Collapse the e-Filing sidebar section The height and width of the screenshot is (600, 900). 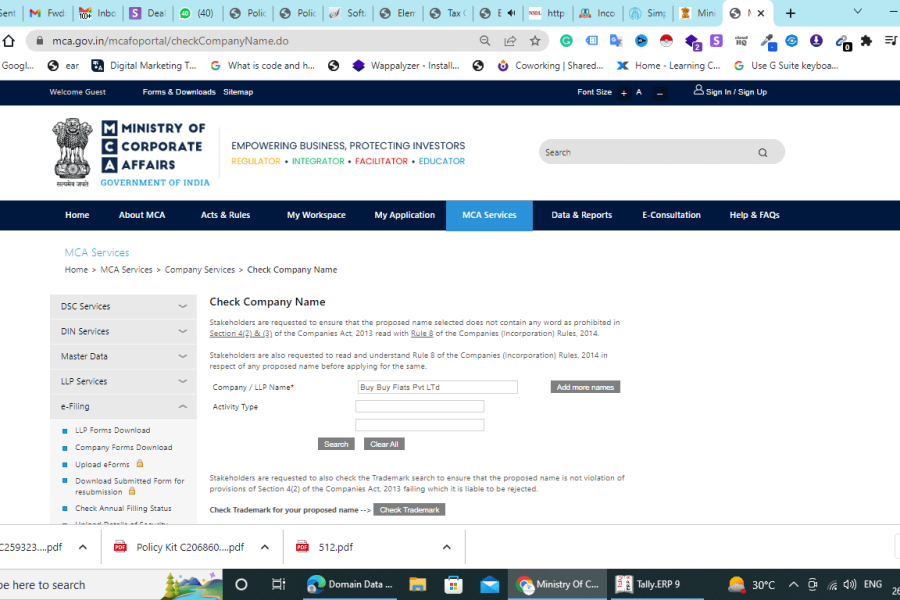pos(123,407)
